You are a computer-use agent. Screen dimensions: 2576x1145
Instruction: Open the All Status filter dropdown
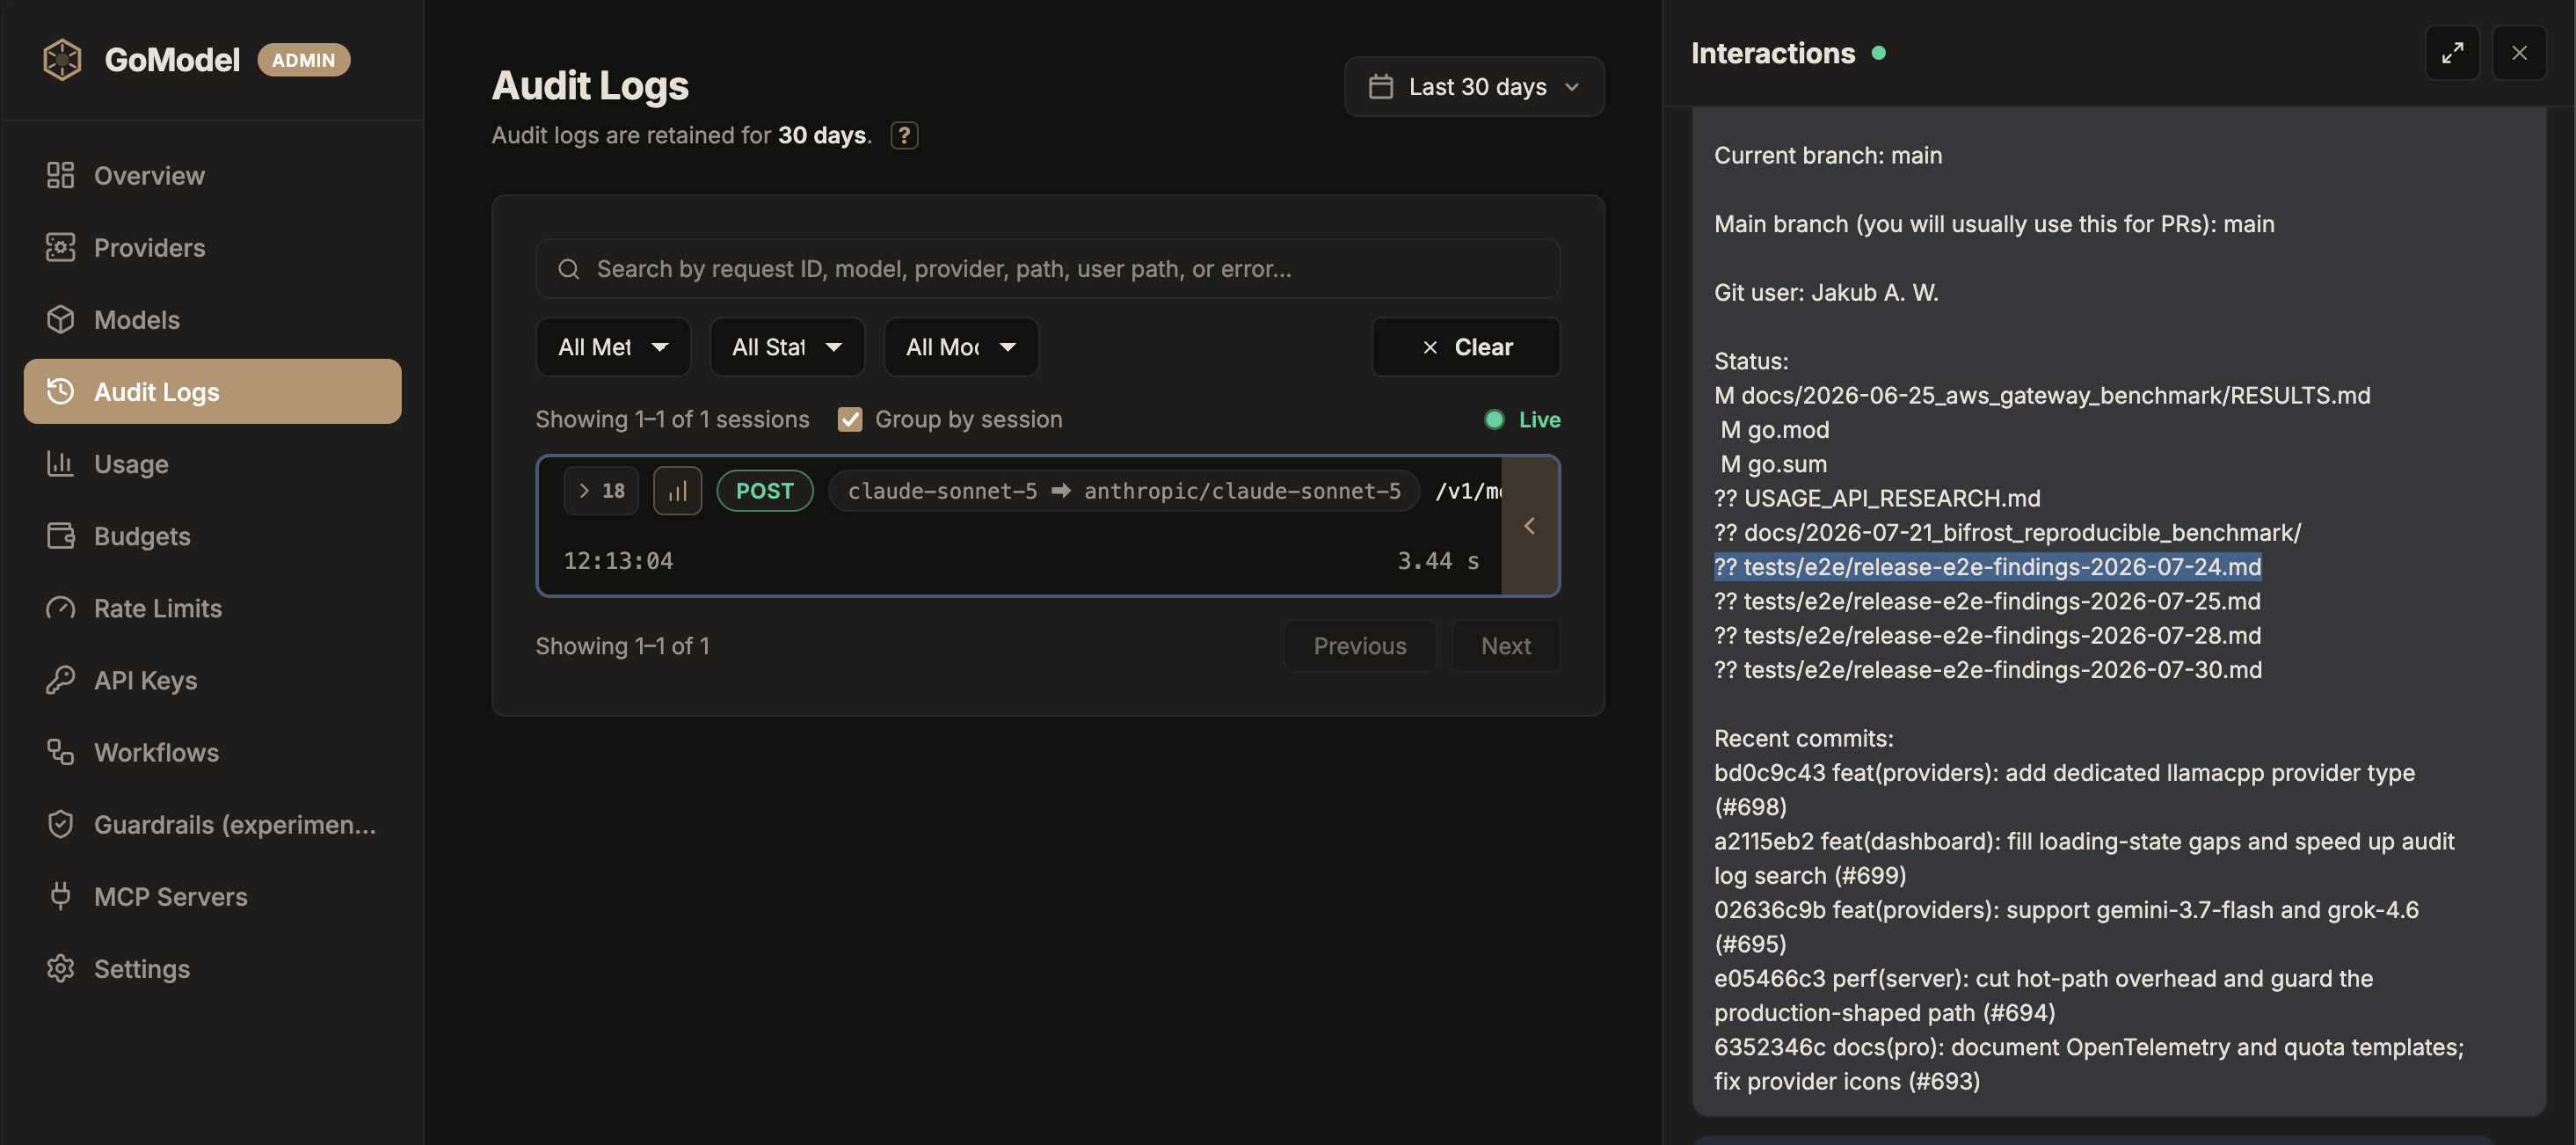(787, 347)
